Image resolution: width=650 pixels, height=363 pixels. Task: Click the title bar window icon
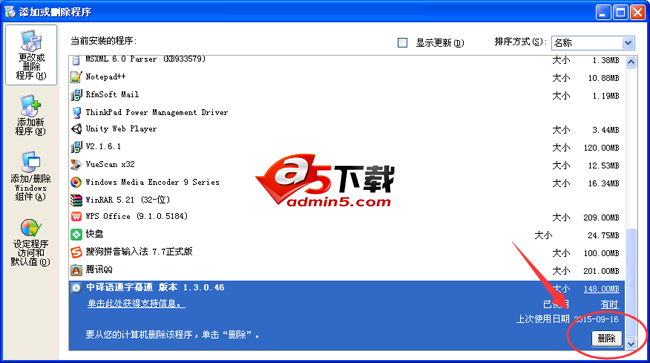pyautogui.click(x=10, y=12)
